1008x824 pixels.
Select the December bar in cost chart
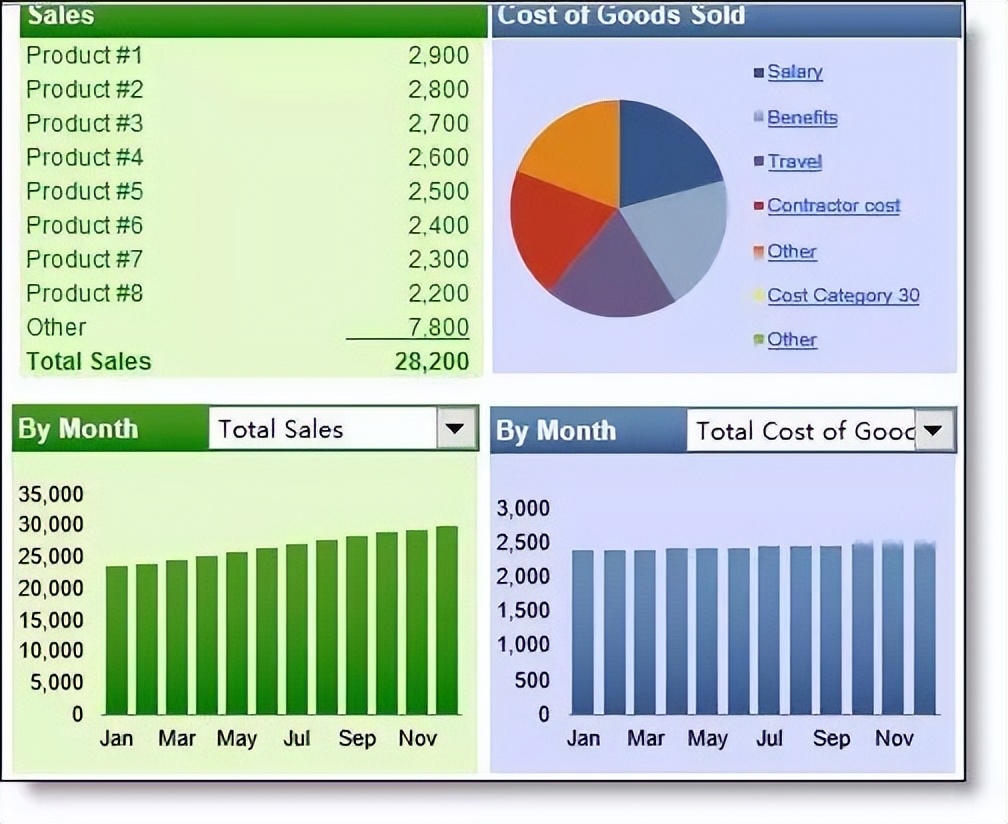click(x=924, y=629)
